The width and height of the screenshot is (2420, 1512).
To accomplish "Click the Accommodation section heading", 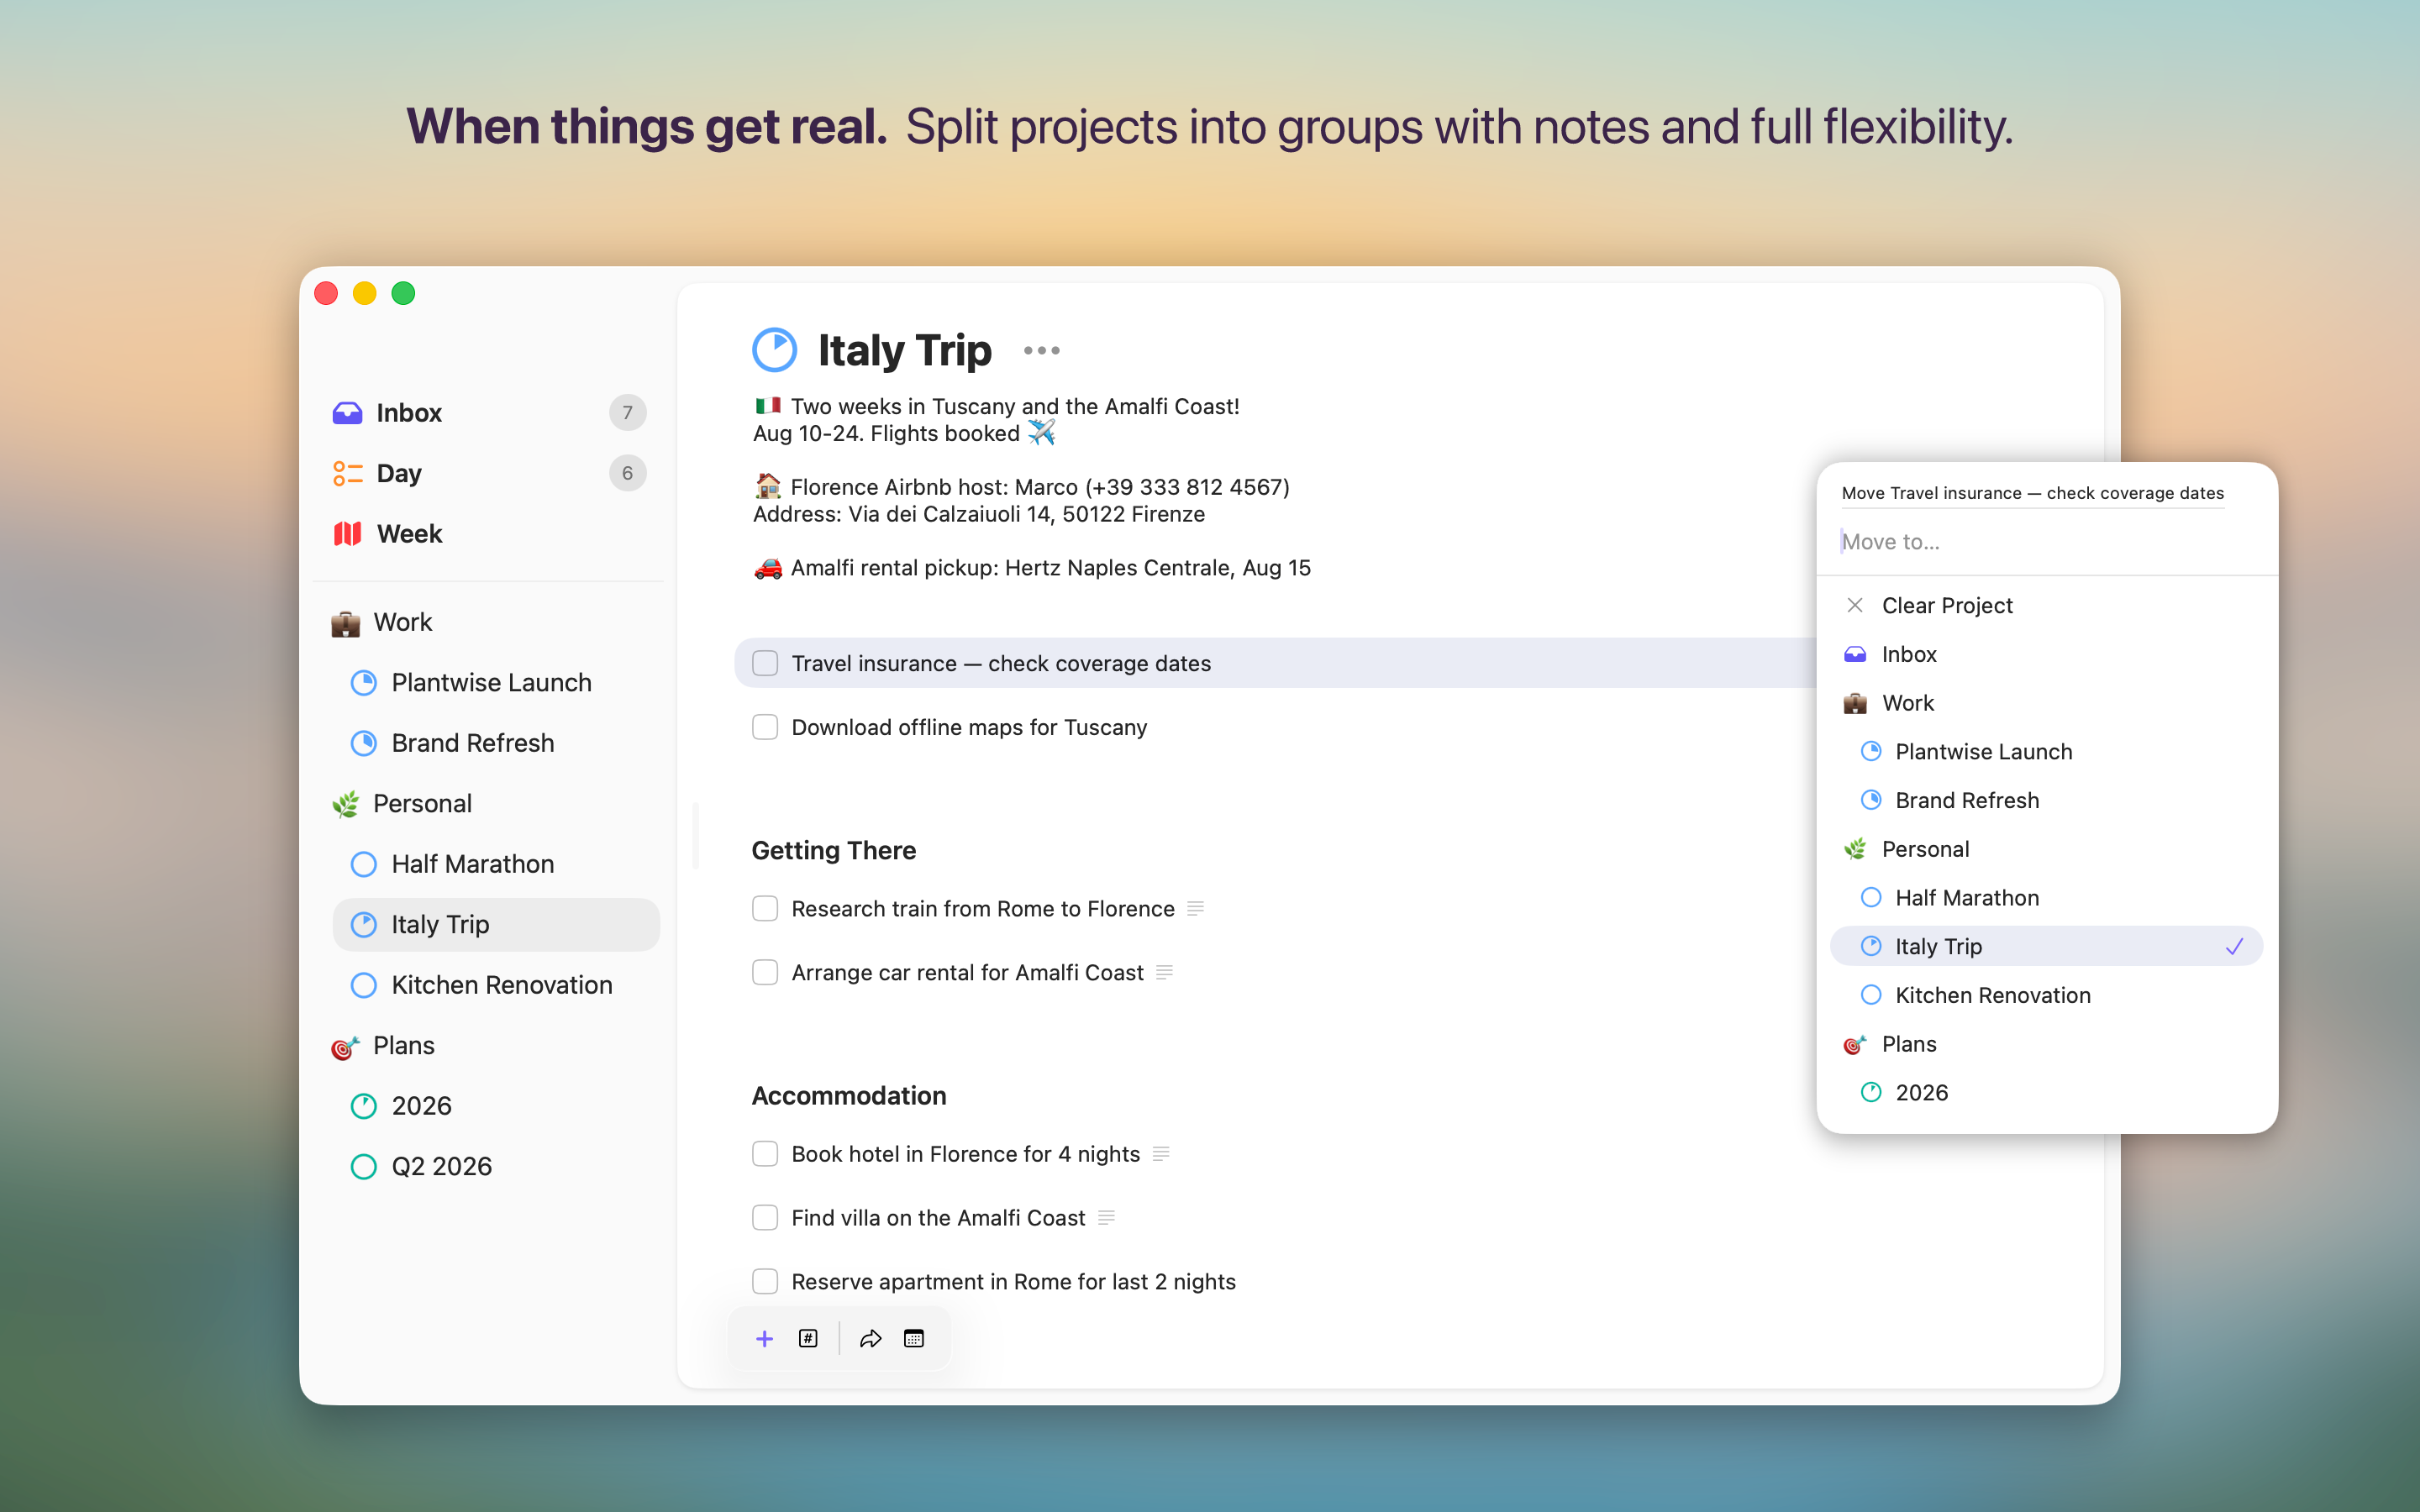I will click(x=848, y=1096).
